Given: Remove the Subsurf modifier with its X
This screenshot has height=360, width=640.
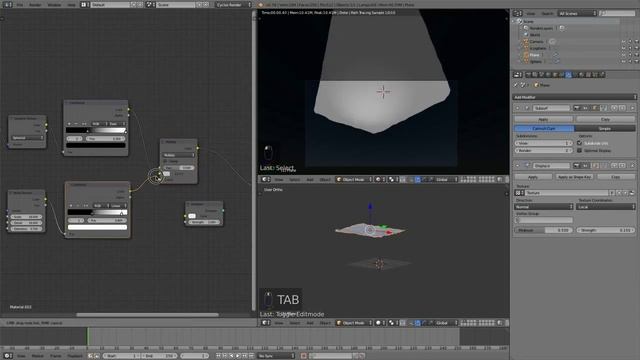Looking at the screenshot, I should tap(632, 108).
